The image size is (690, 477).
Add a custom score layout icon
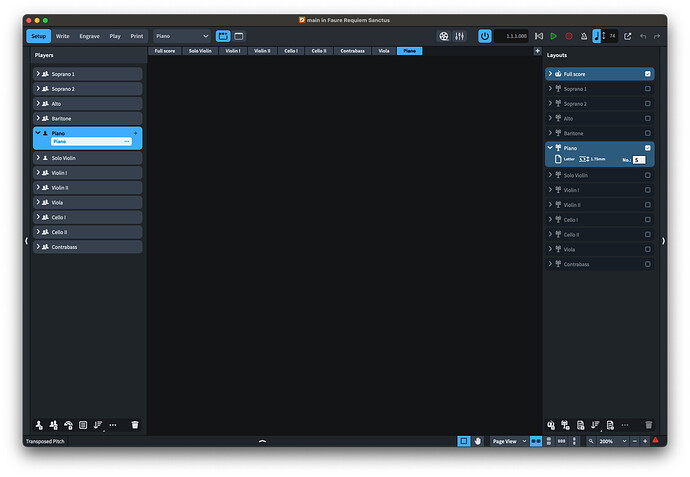(580, 425)
